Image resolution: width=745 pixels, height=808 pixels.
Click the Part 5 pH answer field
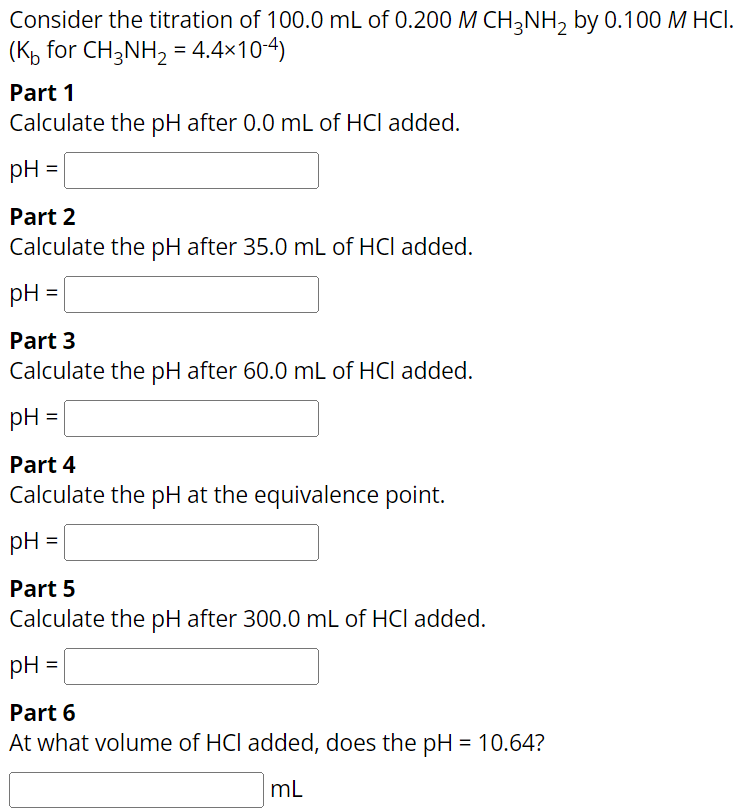click(x=190, y=666)
